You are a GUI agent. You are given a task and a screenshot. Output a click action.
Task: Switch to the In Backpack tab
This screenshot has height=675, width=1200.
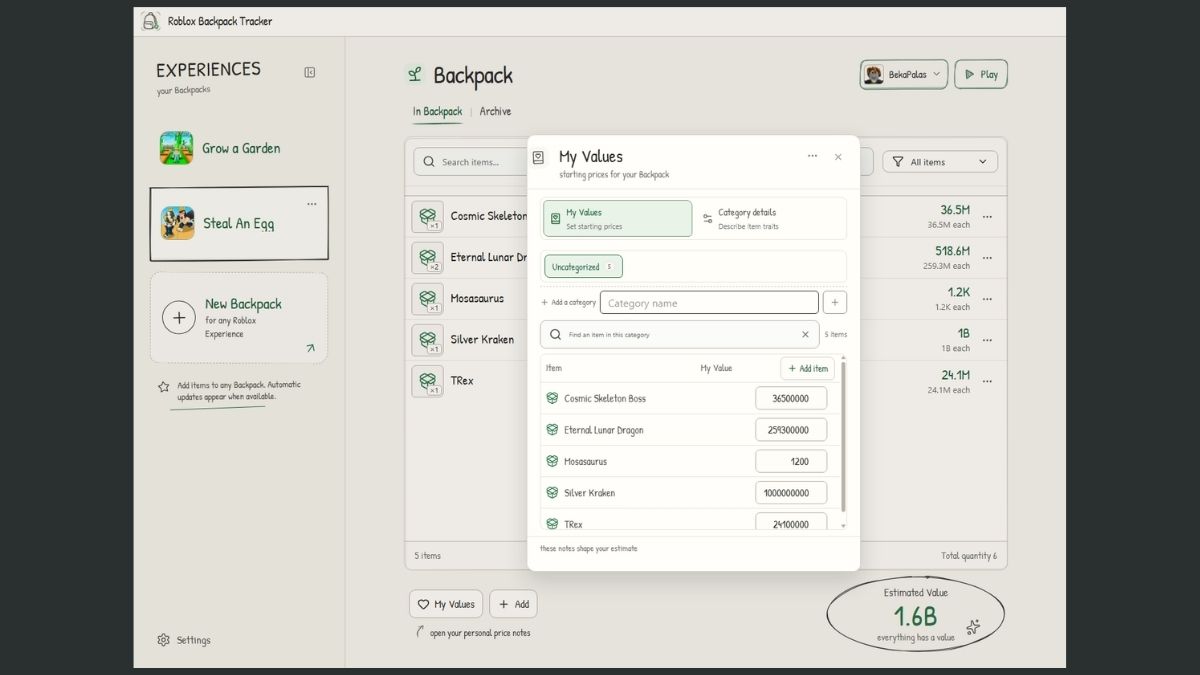pos(437,112)
